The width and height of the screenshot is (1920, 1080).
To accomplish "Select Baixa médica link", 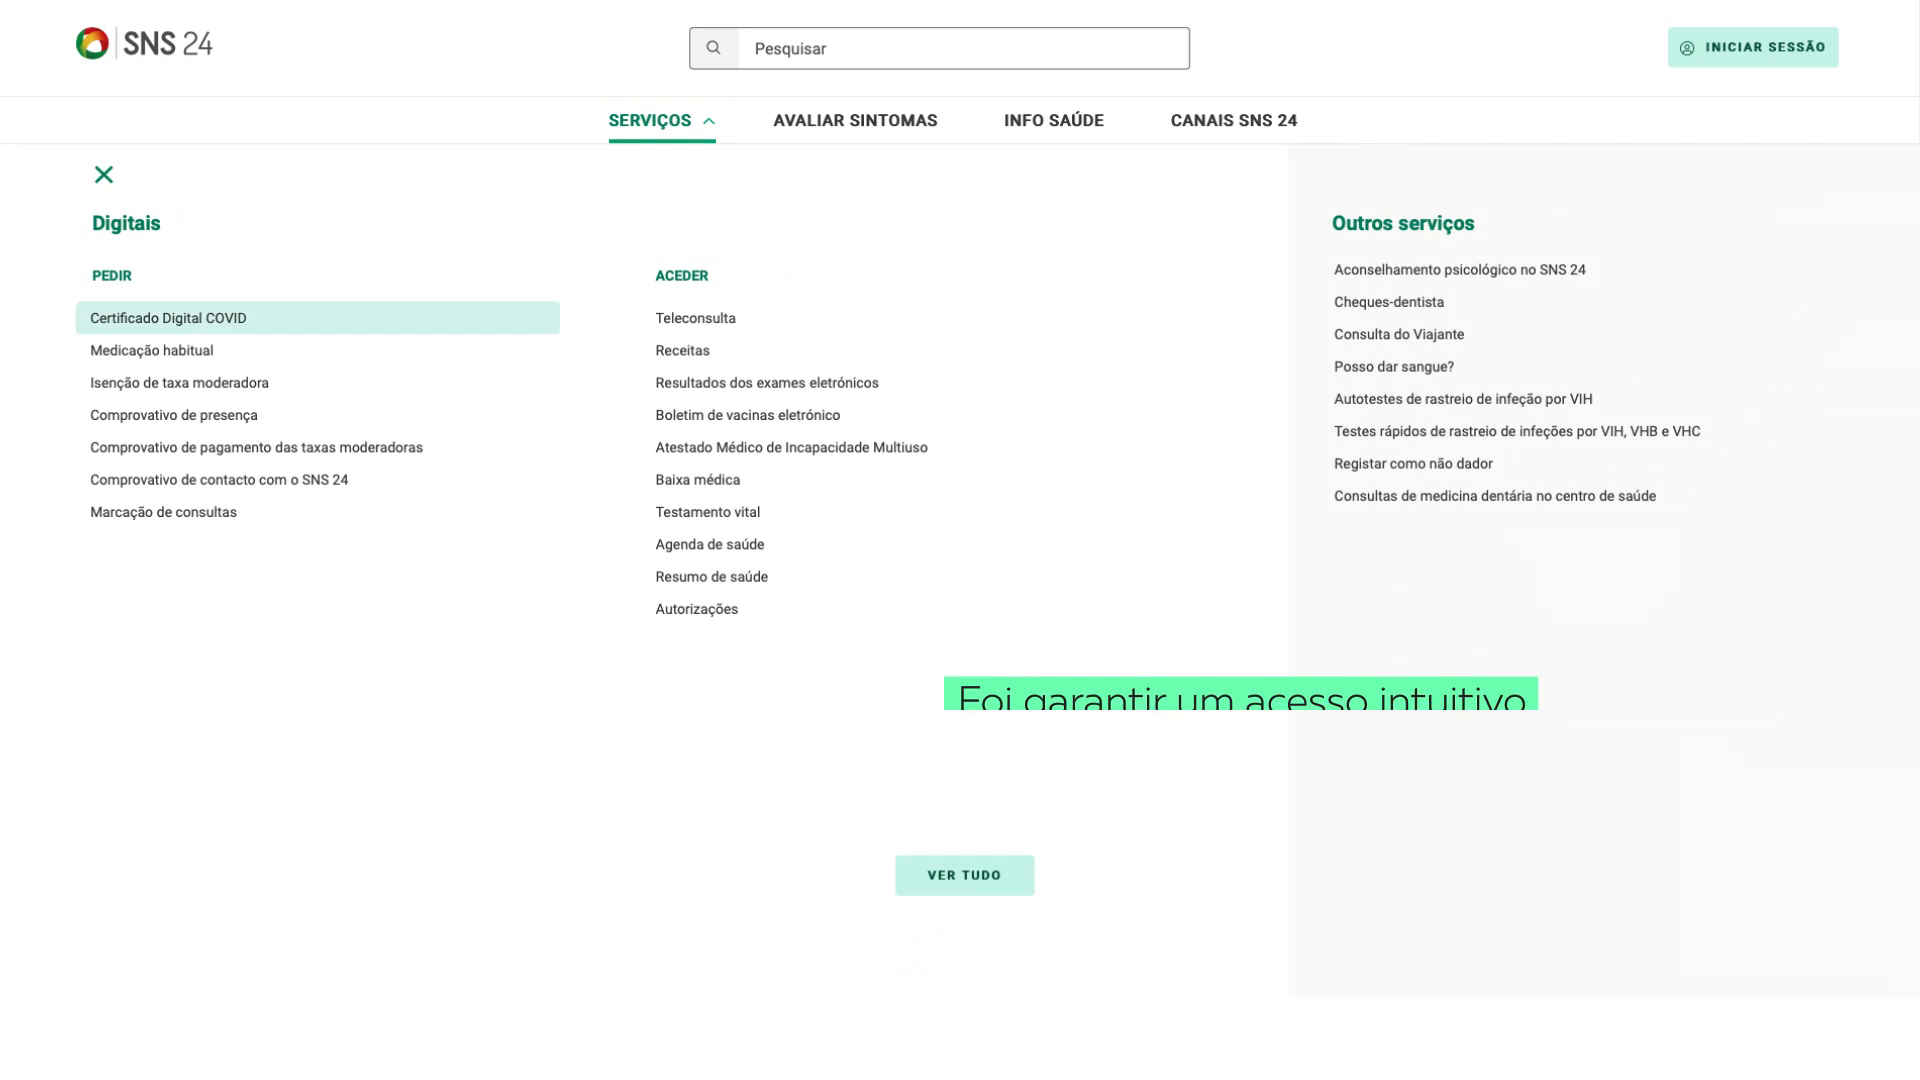I will [697, 480].
